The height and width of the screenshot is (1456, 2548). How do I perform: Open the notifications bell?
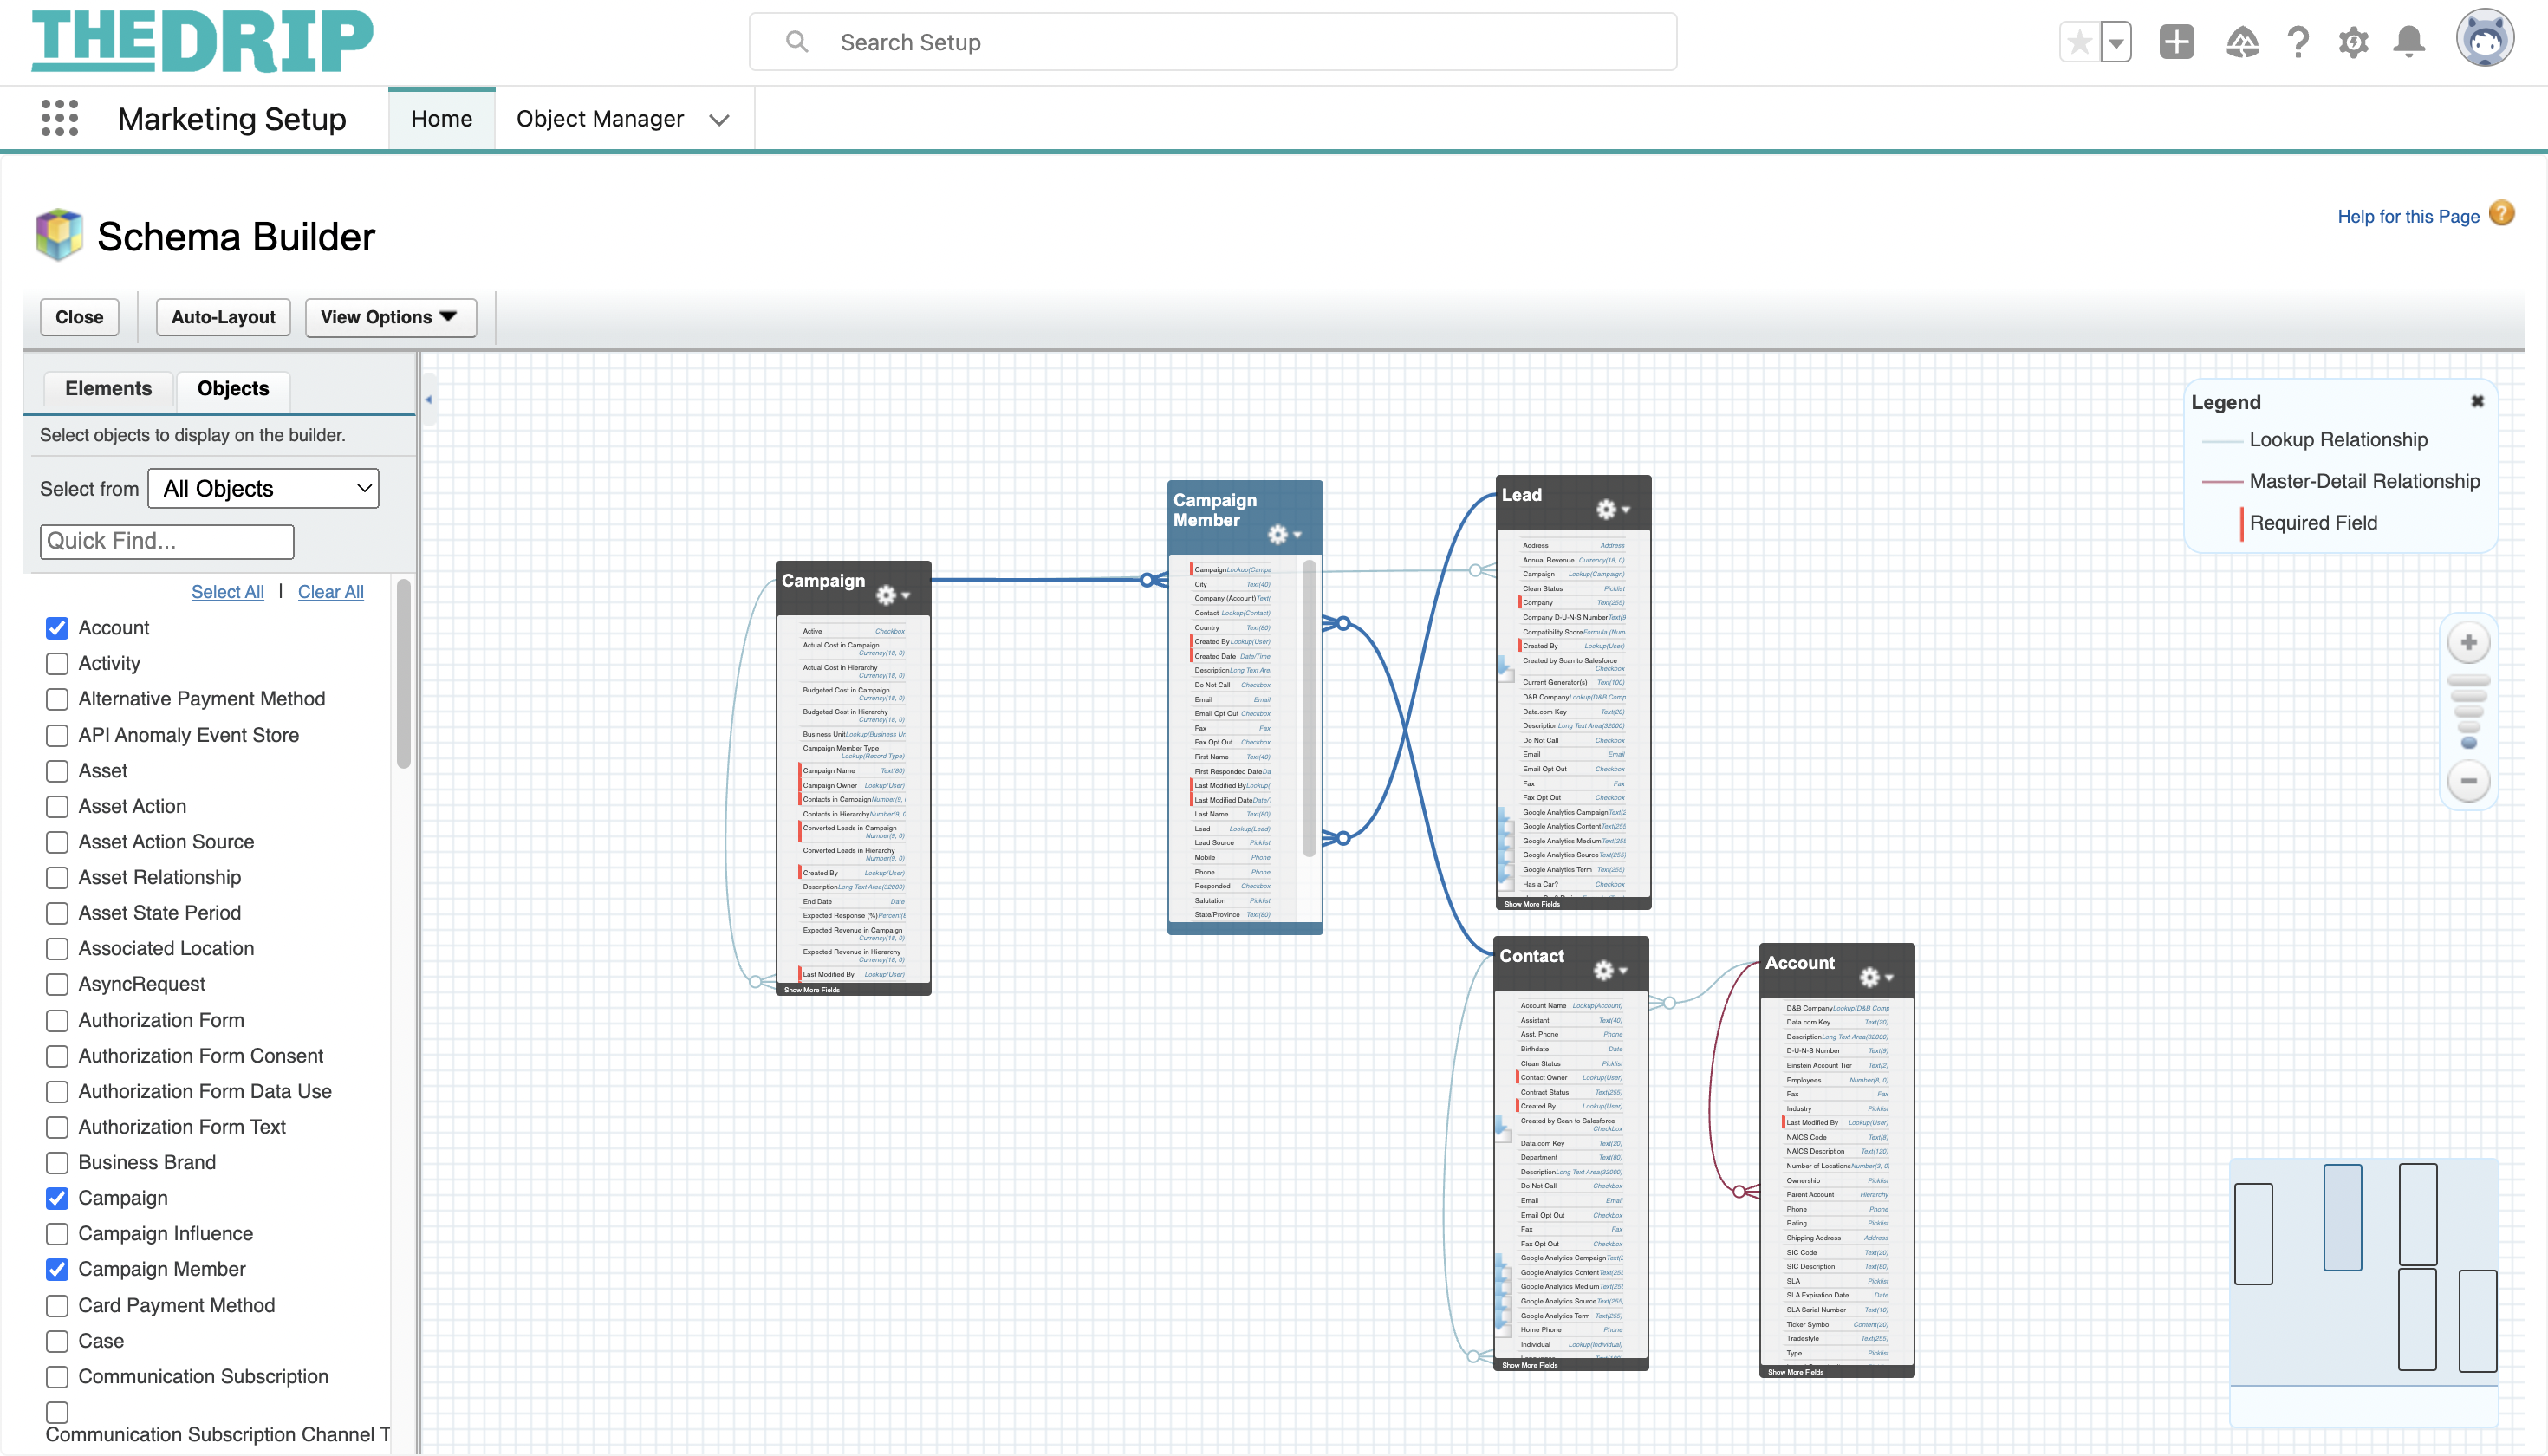[2410, 42]
